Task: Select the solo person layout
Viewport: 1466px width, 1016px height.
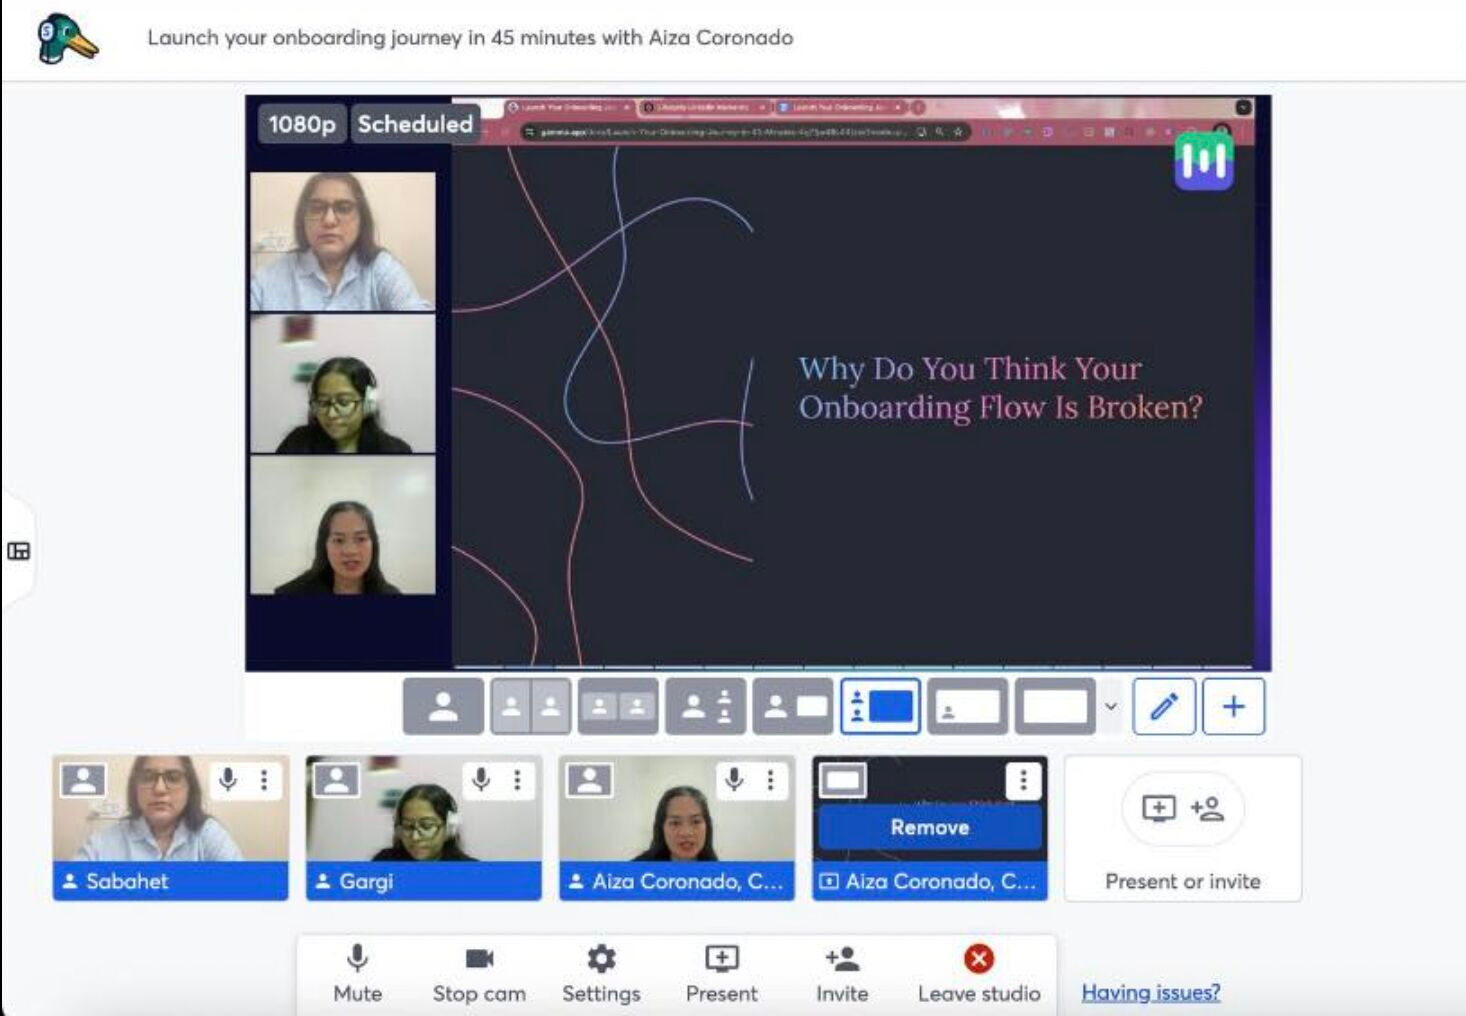Action: [443, 707]
